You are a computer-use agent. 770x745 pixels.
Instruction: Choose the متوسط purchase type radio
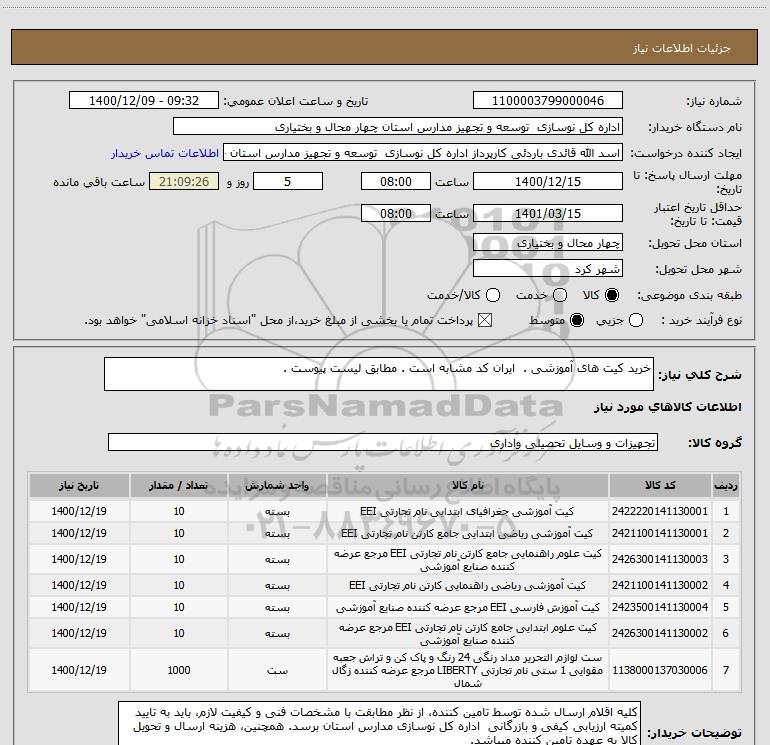point(577,320)
